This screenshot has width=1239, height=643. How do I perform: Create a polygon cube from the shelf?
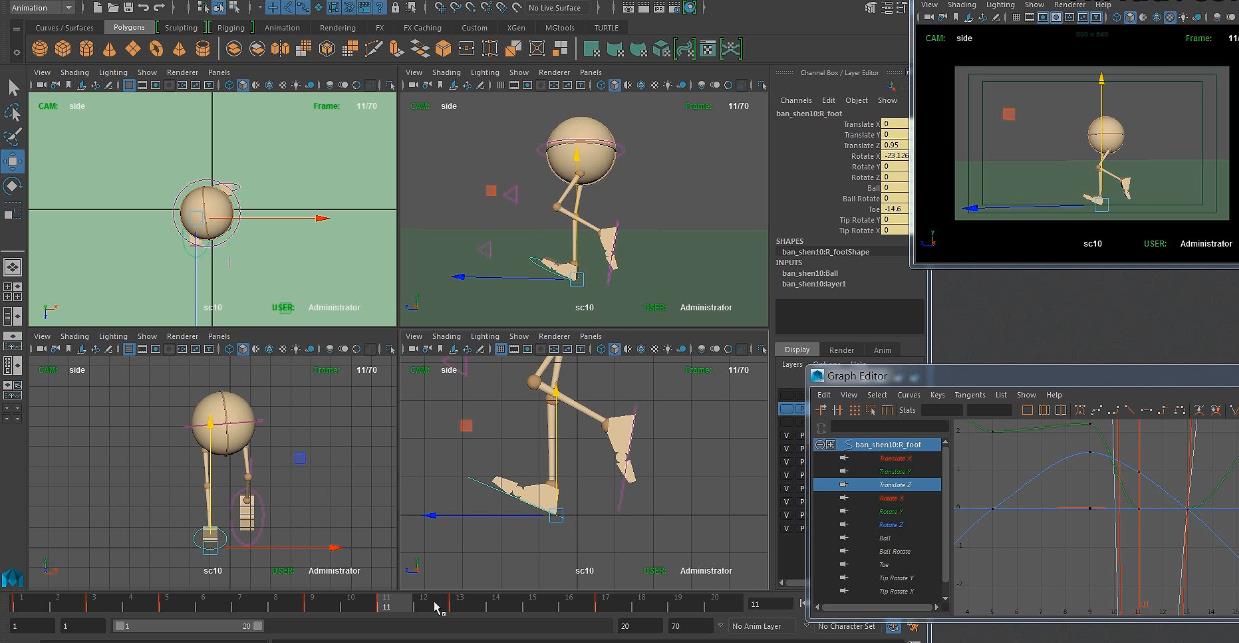[x=63, y=49]
